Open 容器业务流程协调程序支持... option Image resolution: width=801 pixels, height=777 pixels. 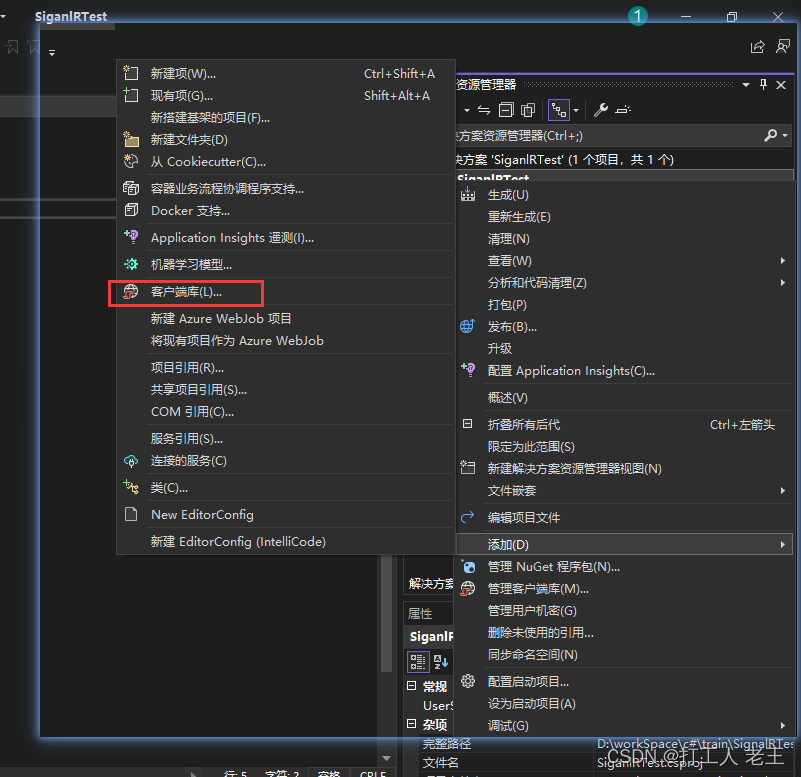pos(286,189)
